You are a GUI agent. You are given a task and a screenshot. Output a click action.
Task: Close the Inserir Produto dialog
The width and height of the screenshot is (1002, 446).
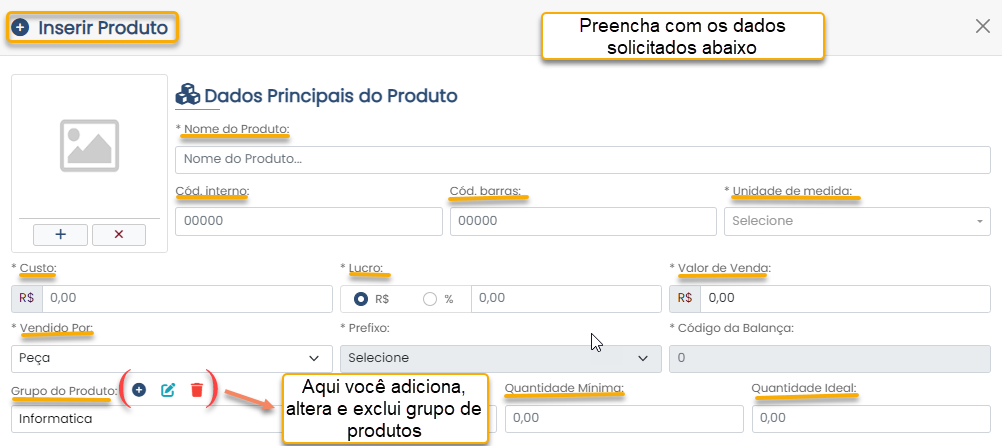[982, 26]
